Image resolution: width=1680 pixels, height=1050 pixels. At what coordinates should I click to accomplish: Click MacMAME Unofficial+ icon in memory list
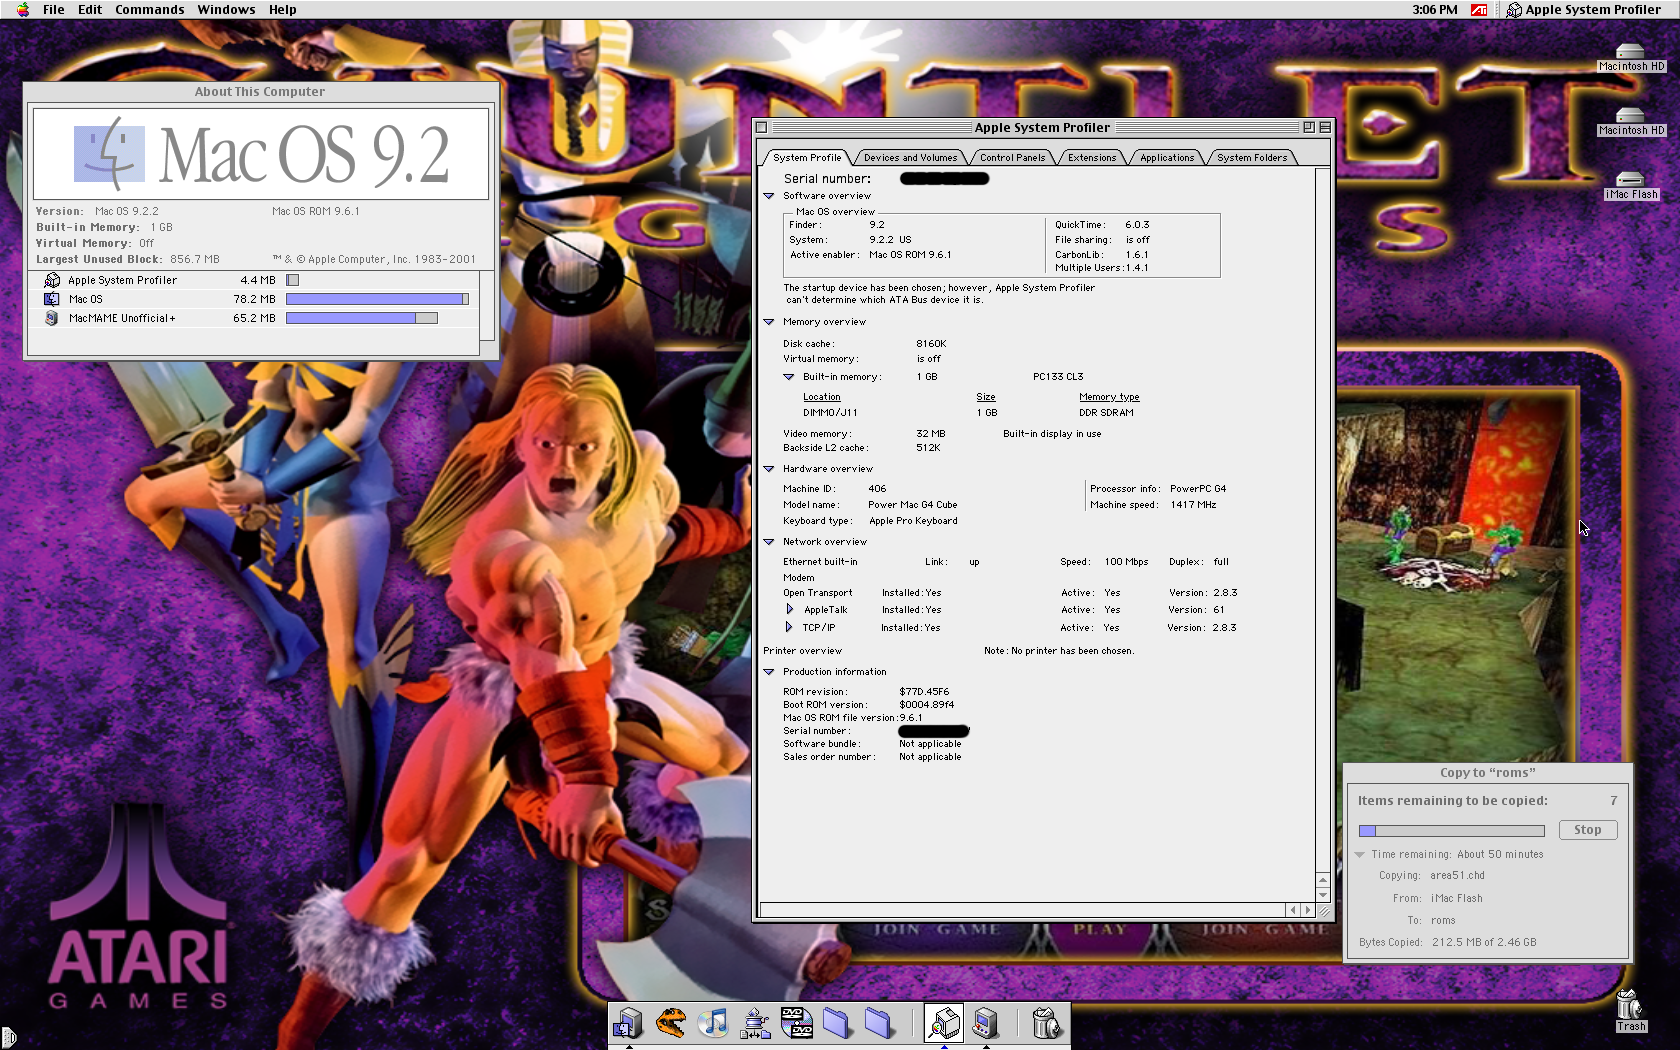tap(51, 318)
